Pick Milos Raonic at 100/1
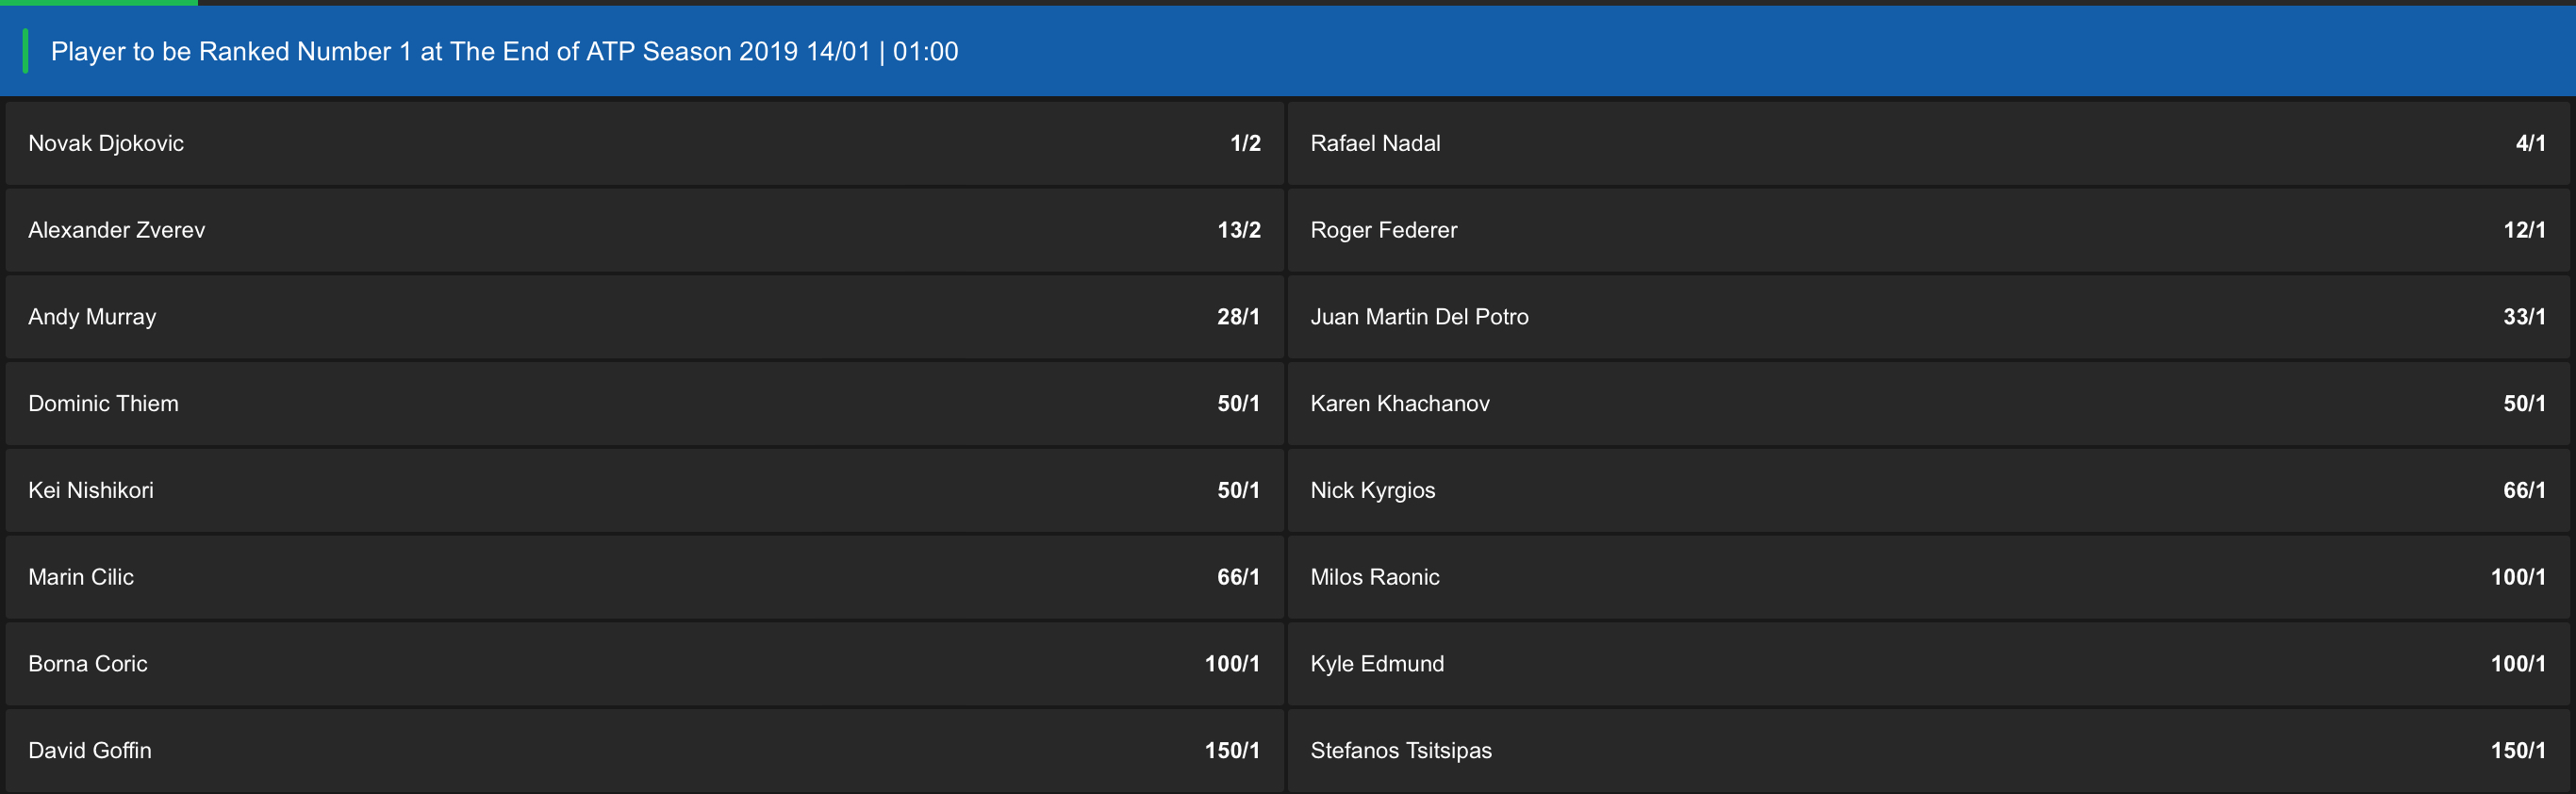The width and height of the screenshot is (2576, 794). pyautogui.click(x=1928, y=577)
